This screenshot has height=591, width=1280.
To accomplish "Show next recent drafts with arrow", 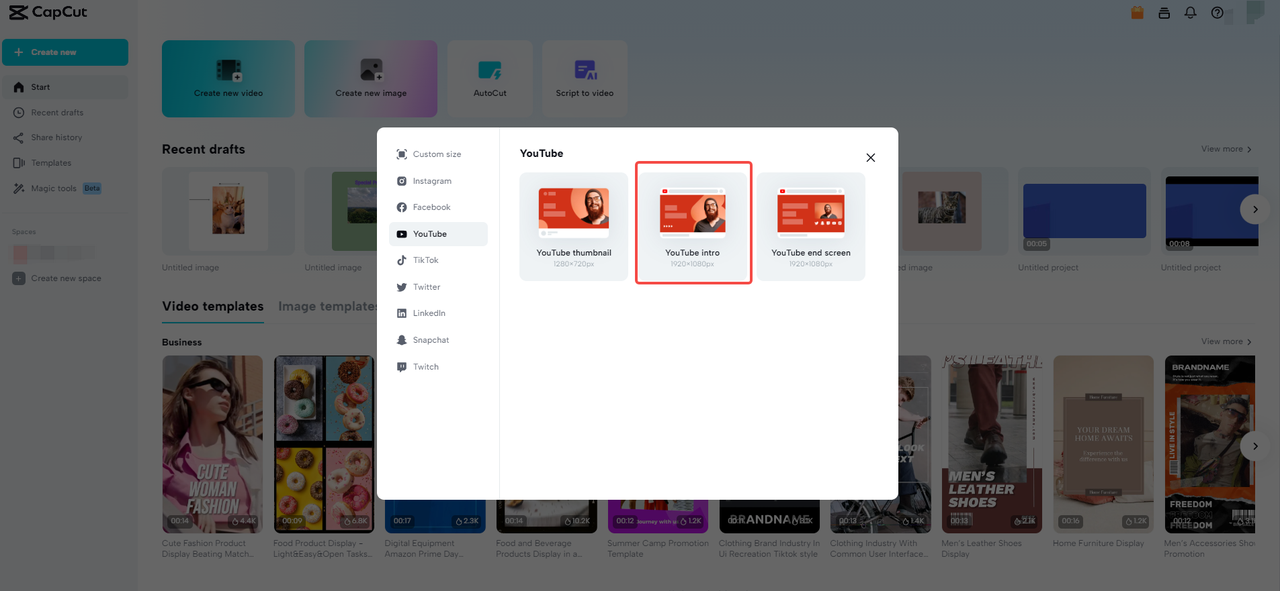I will point(1254,209).
